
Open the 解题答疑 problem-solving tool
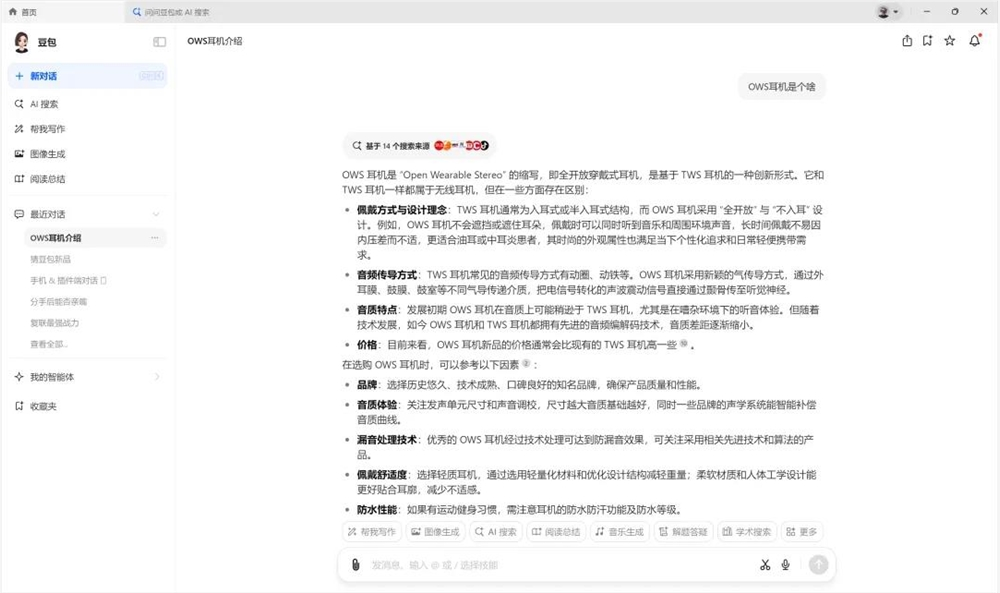684,531
